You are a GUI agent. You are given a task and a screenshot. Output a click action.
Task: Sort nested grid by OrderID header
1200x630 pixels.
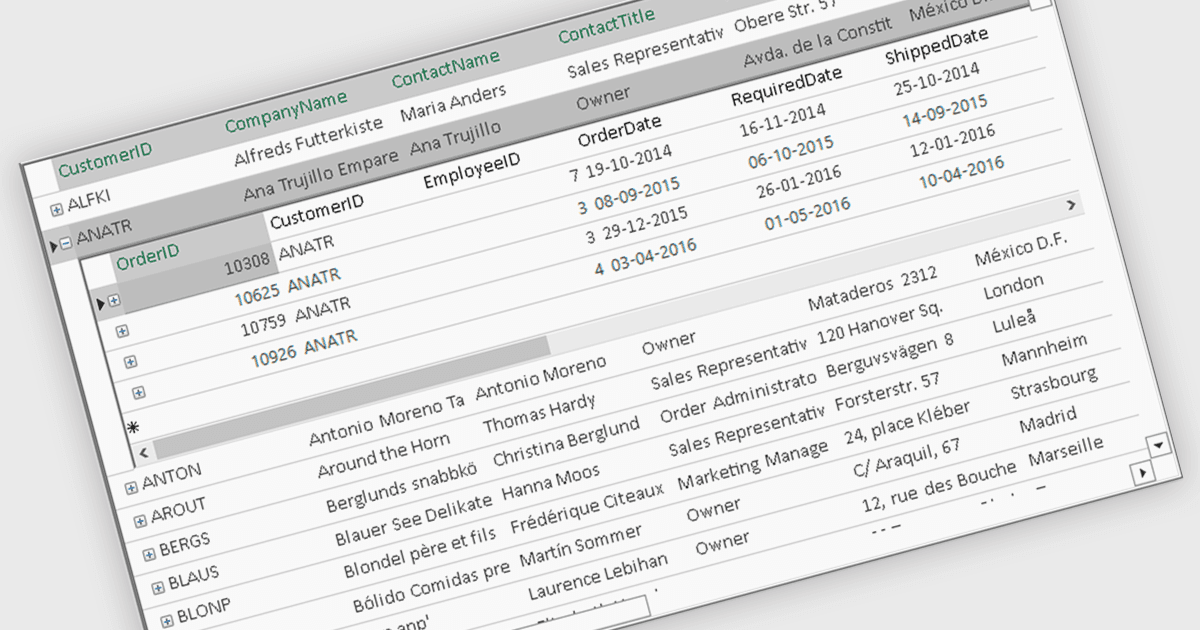(148, 258)
